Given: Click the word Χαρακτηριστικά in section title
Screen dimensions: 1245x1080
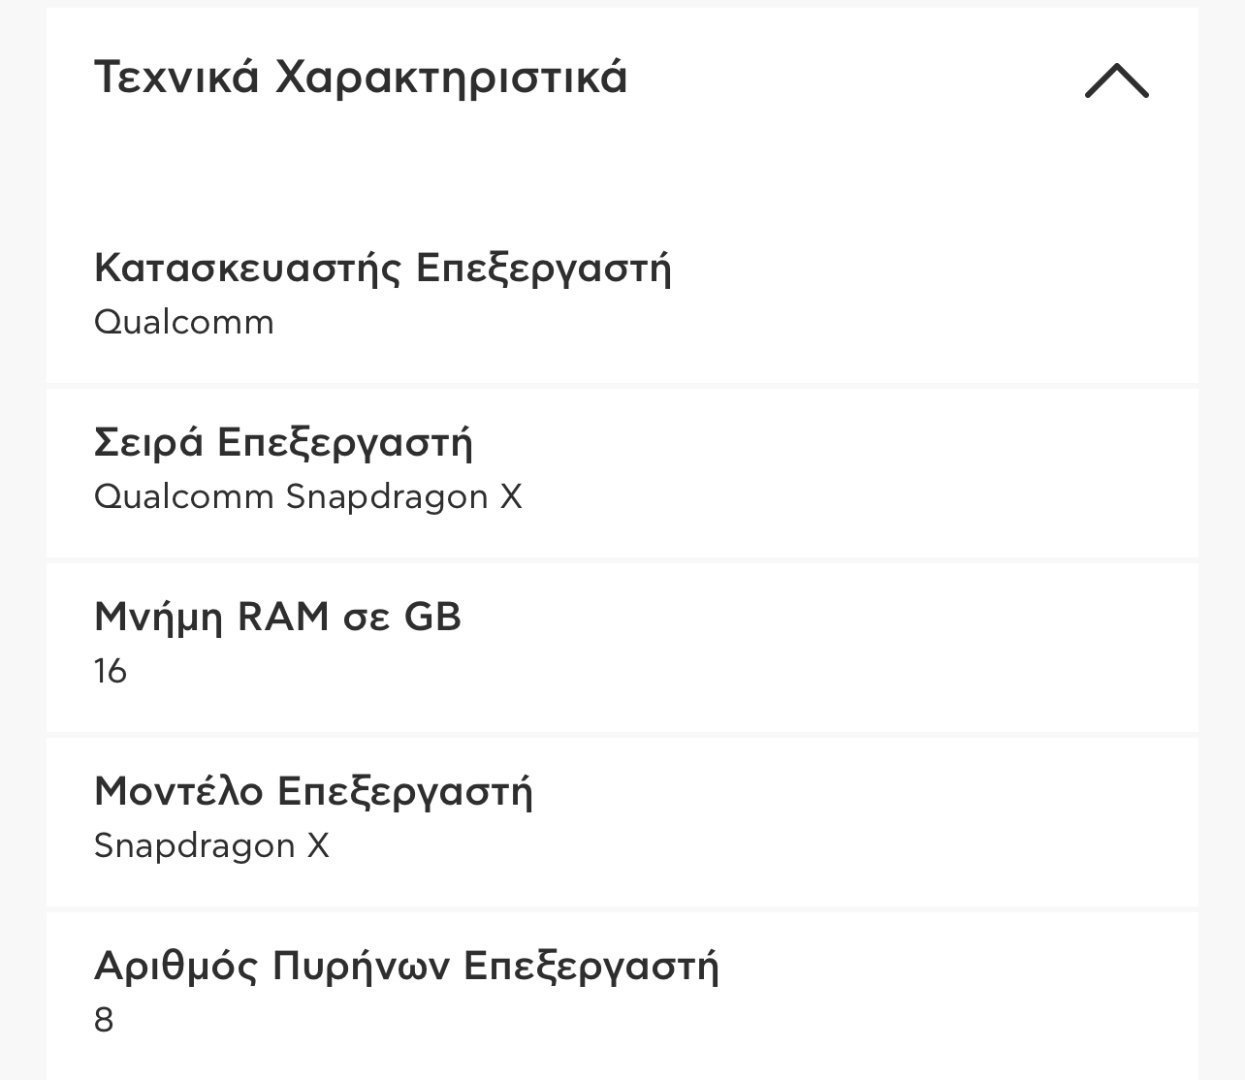Looking at the screenshot, I should click(x=451, y=77).
